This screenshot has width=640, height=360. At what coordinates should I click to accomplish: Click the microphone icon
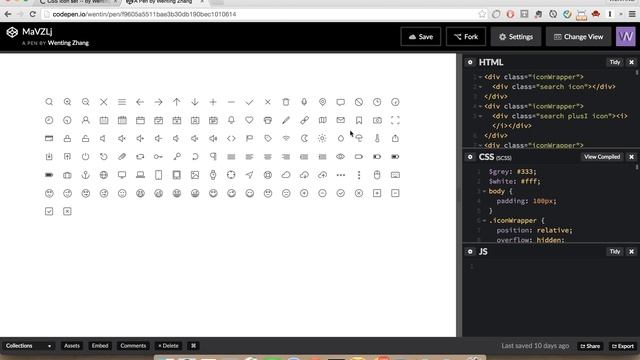coord(304,102)
